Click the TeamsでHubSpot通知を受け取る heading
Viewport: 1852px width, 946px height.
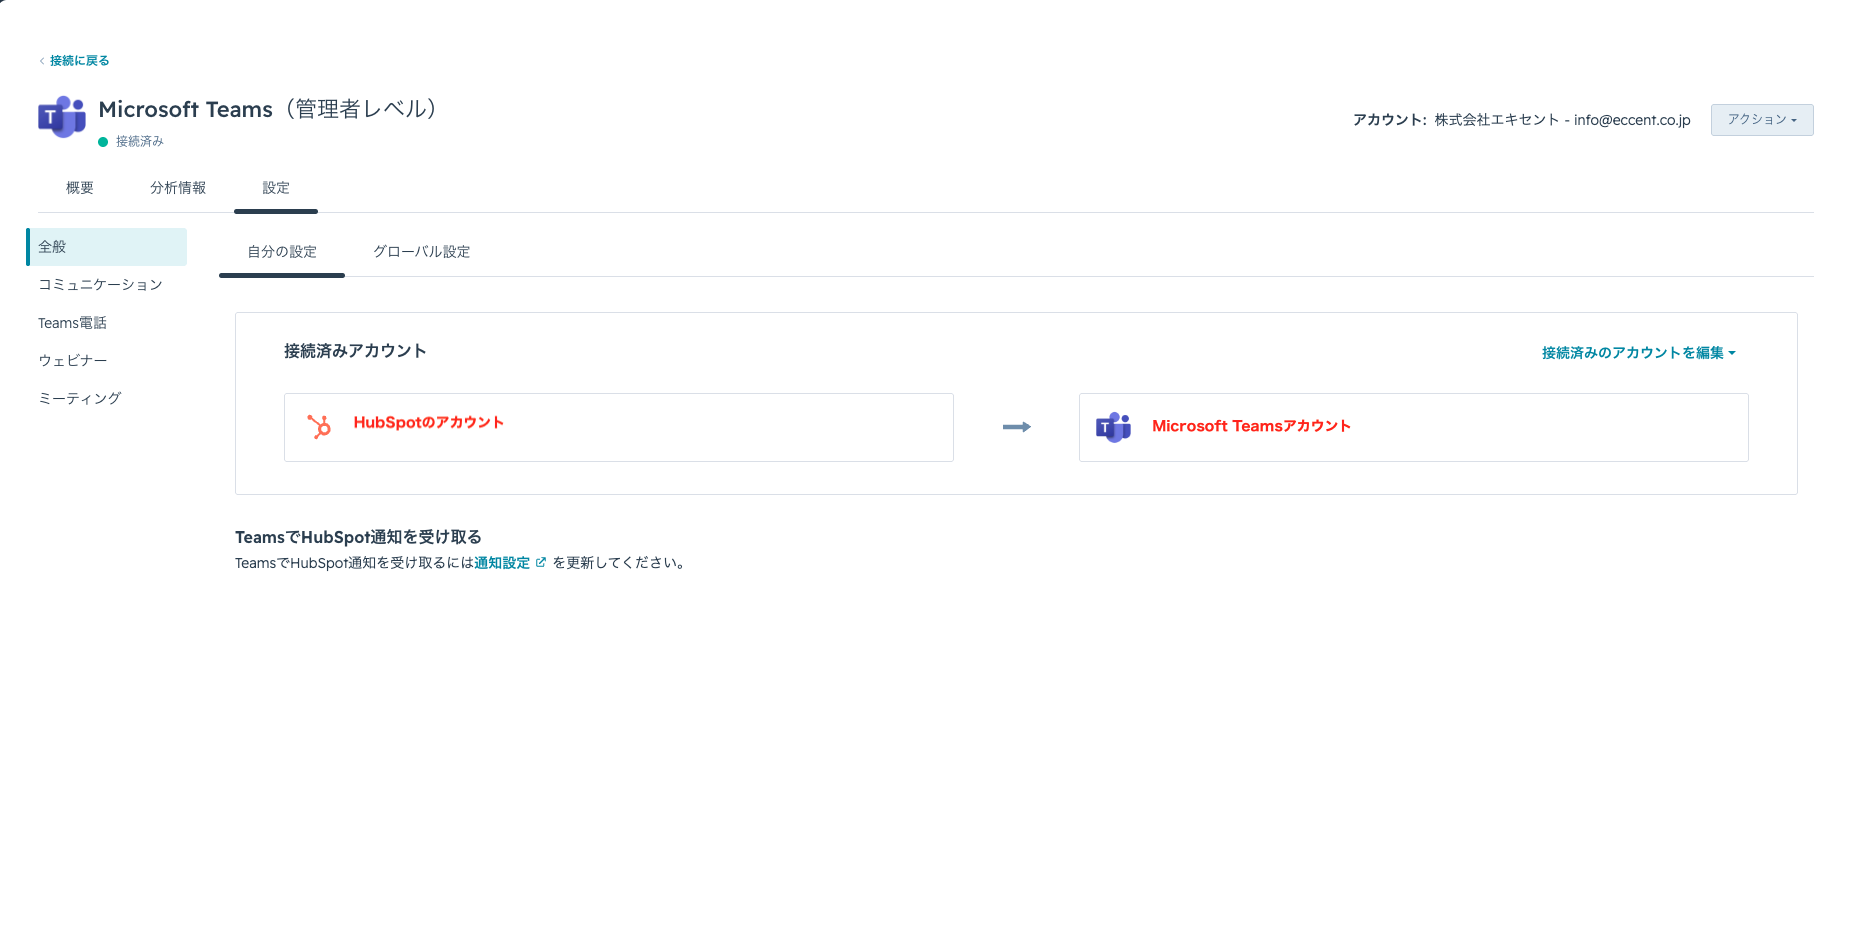pos(358,537)
